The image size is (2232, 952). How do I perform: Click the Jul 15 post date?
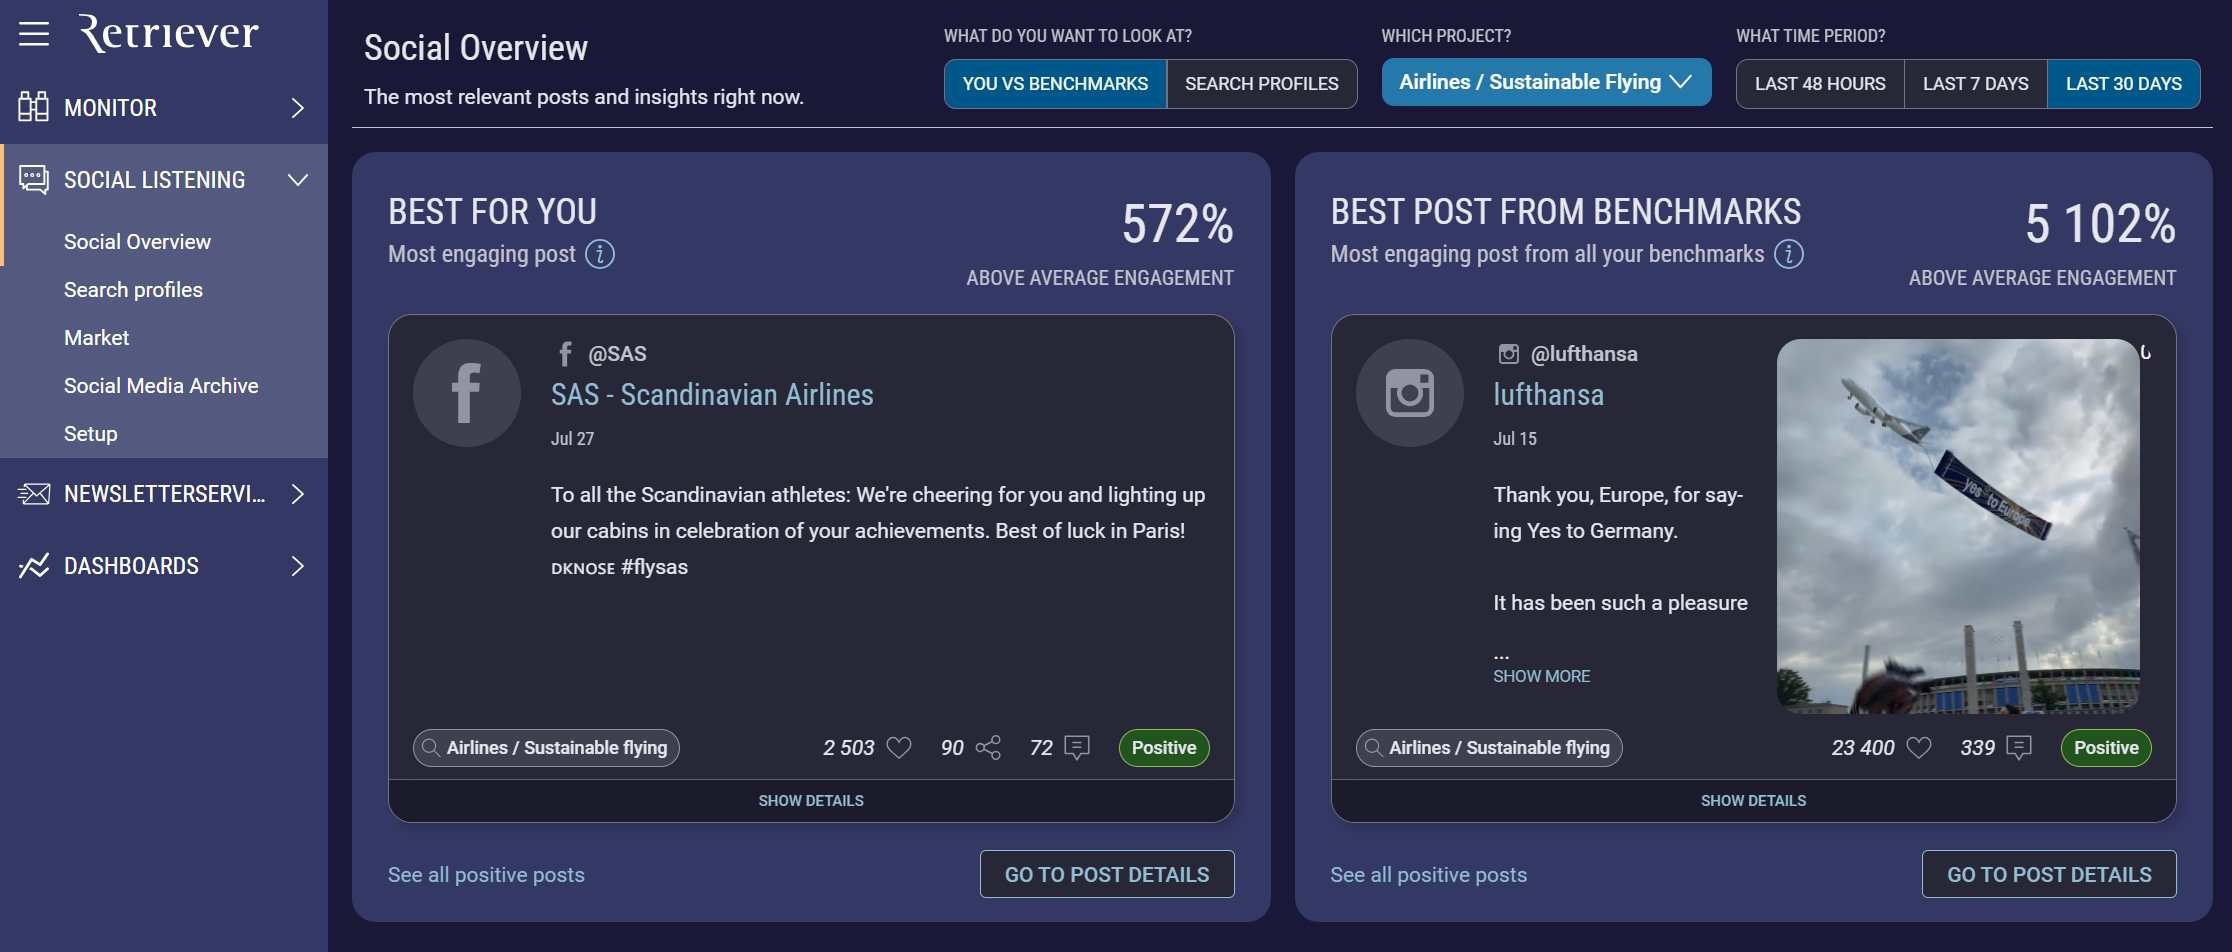tap(1515, 439)
